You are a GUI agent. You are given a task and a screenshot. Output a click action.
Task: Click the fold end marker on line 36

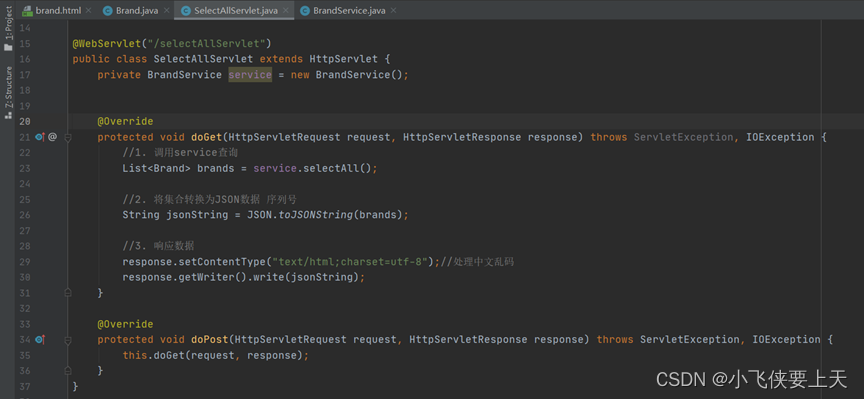tap(68, 370)
